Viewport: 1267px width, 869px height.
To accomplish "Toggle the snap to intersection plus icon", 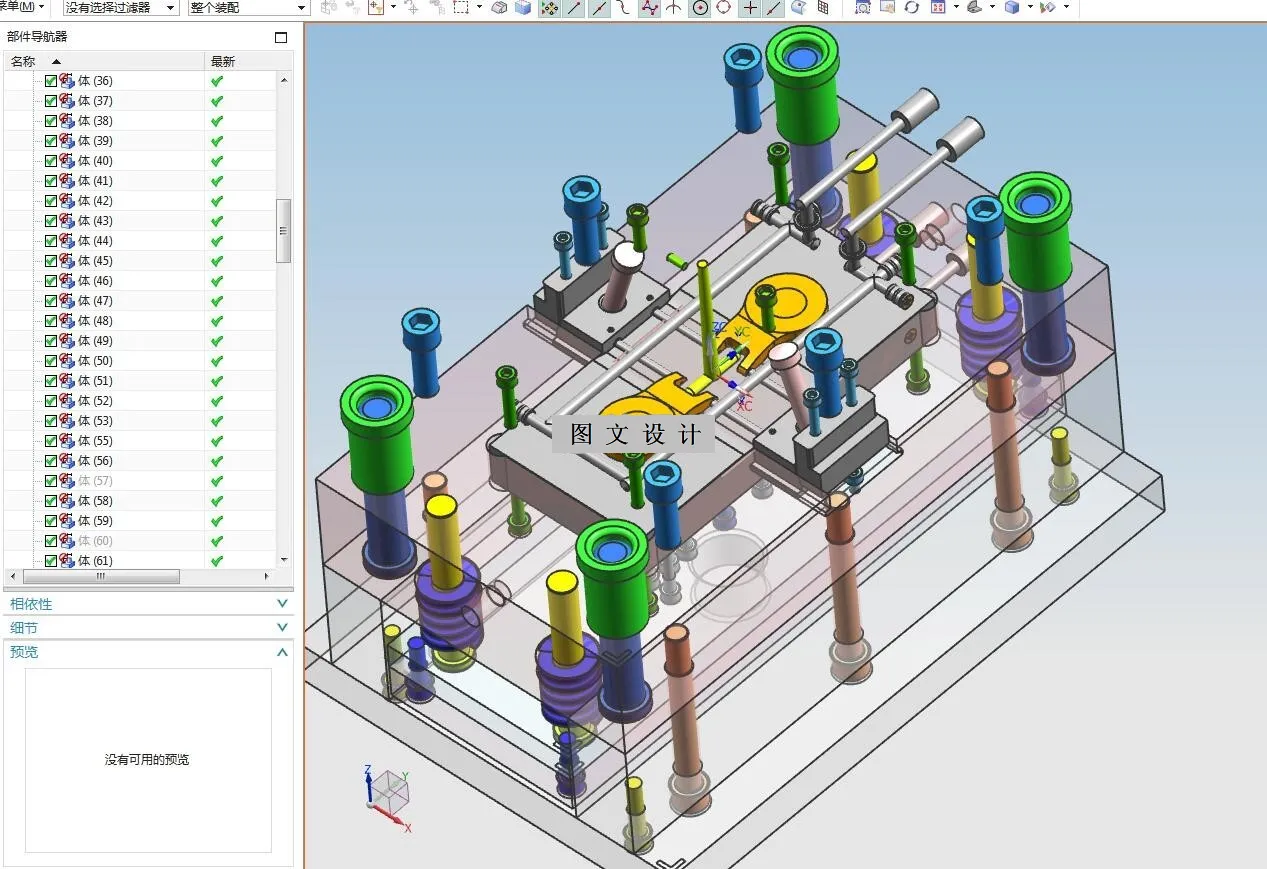I will [x=750, y=8].
